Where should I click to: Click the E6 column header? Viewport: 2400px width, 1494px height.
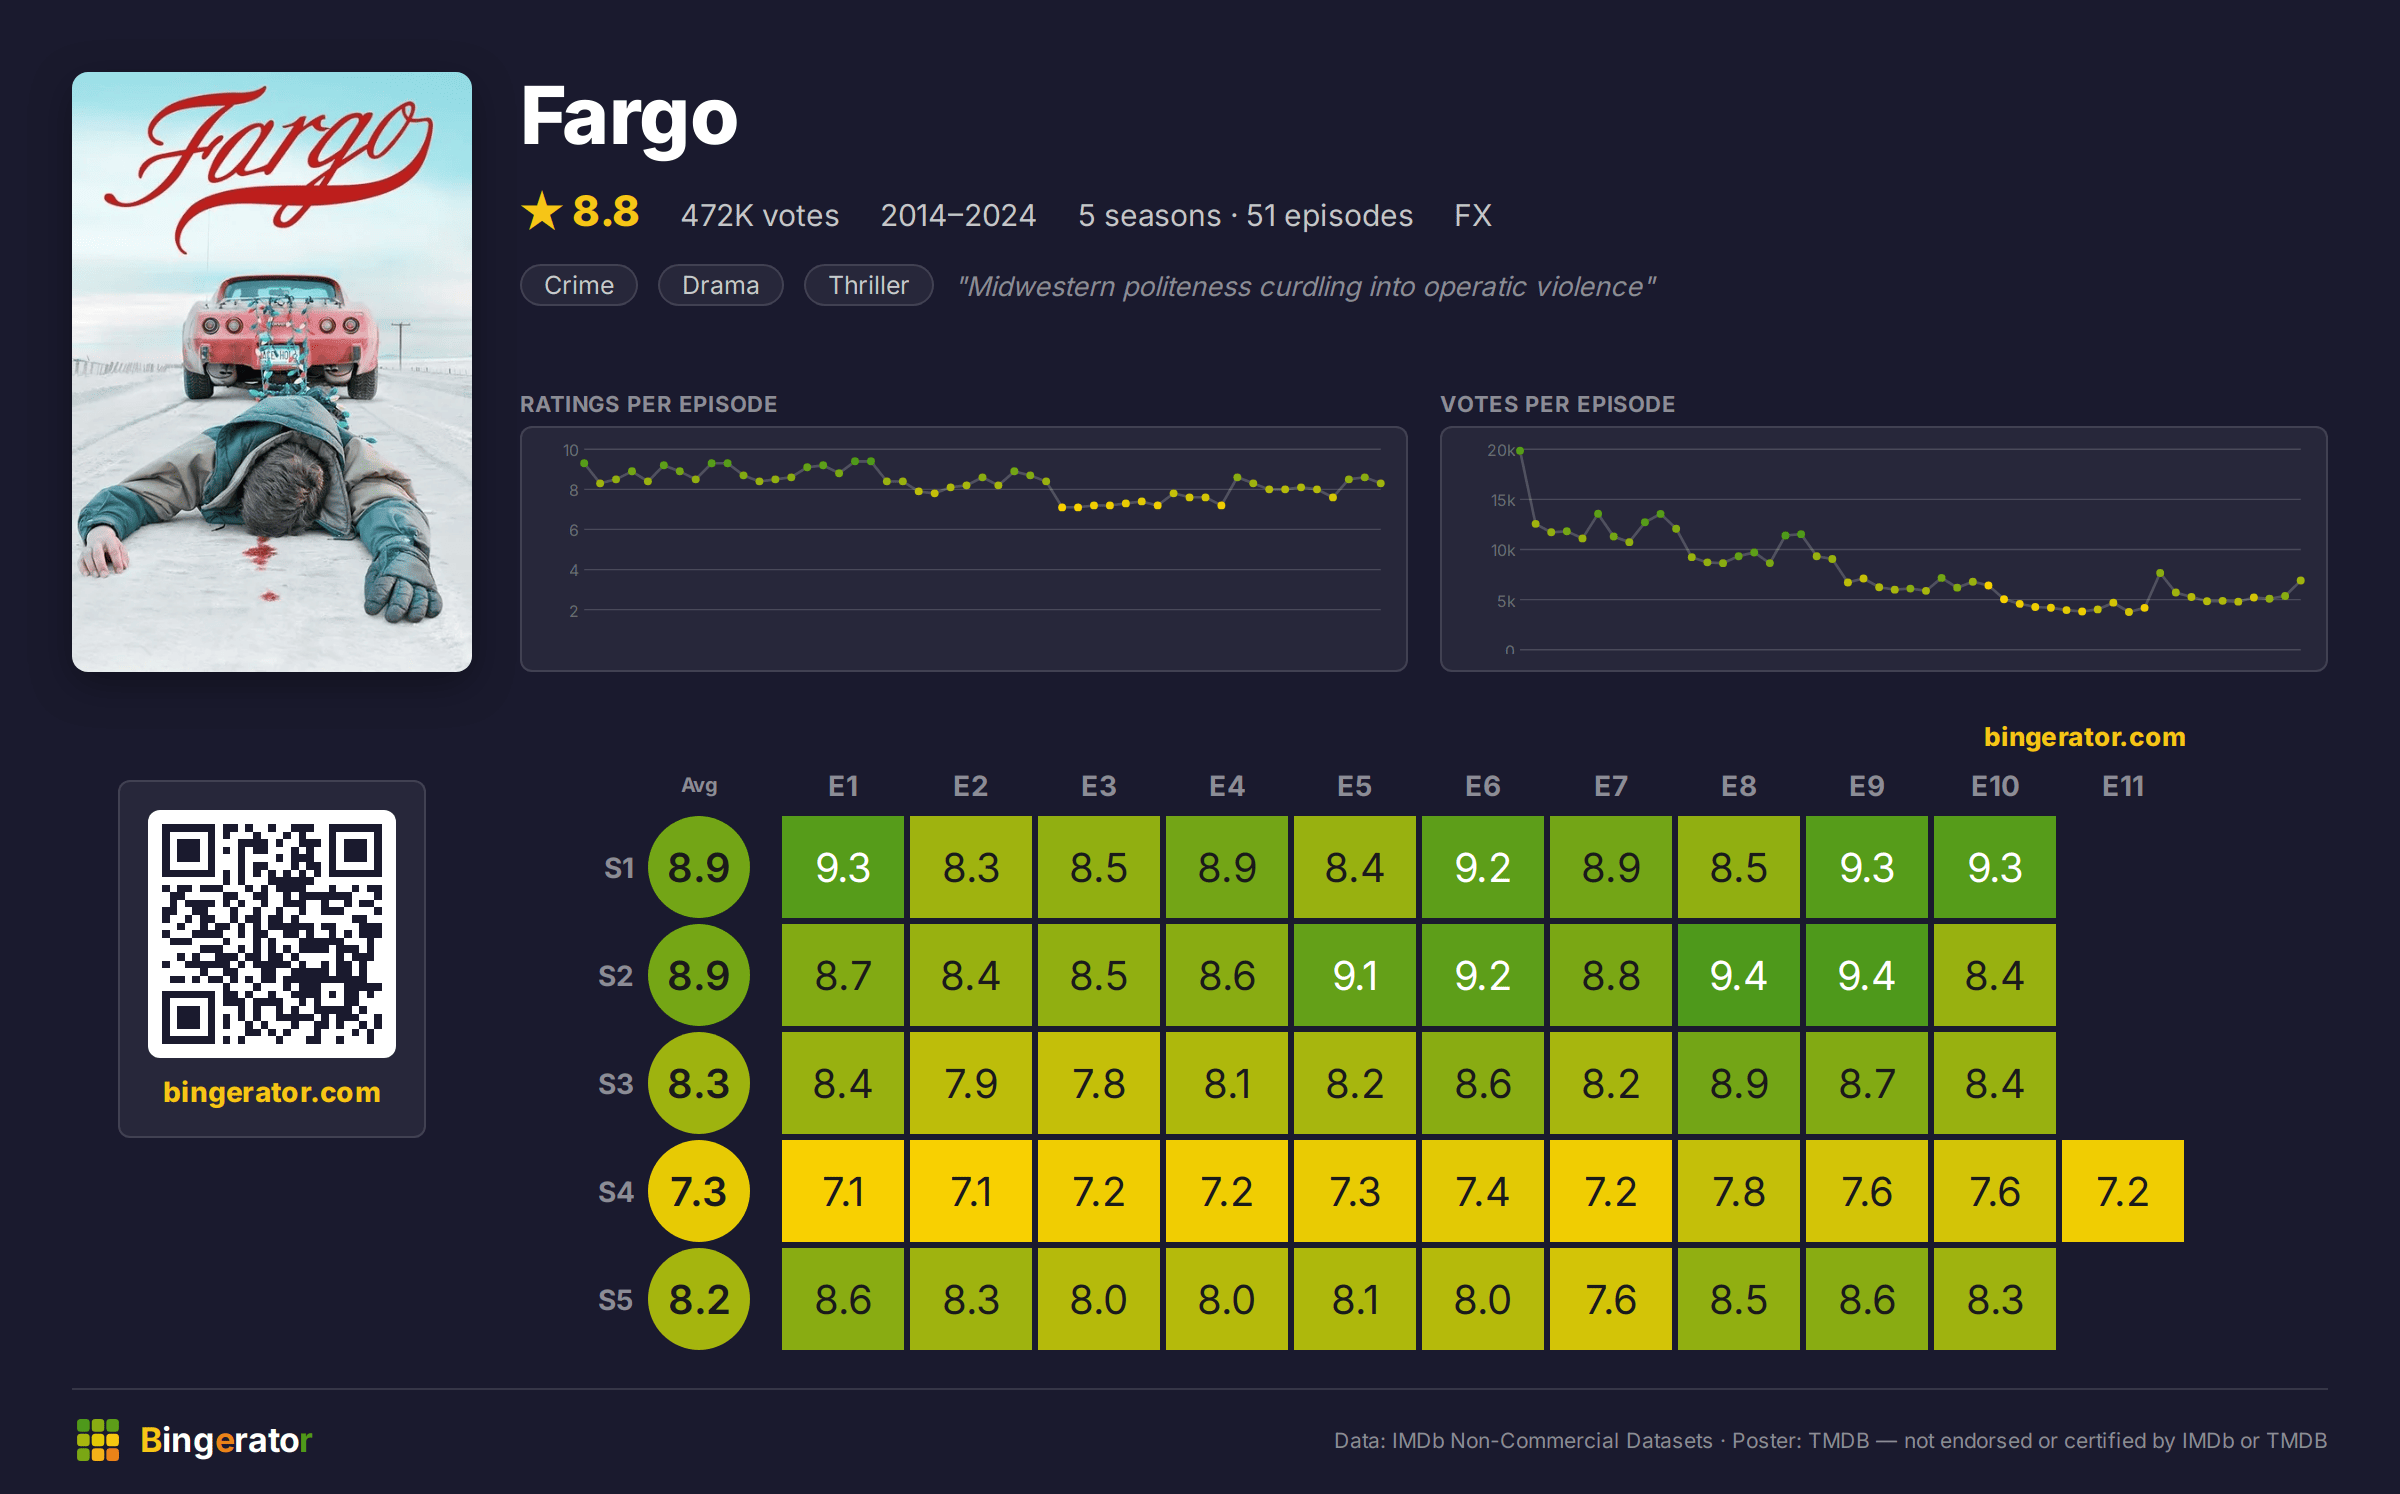point(1483,786)
